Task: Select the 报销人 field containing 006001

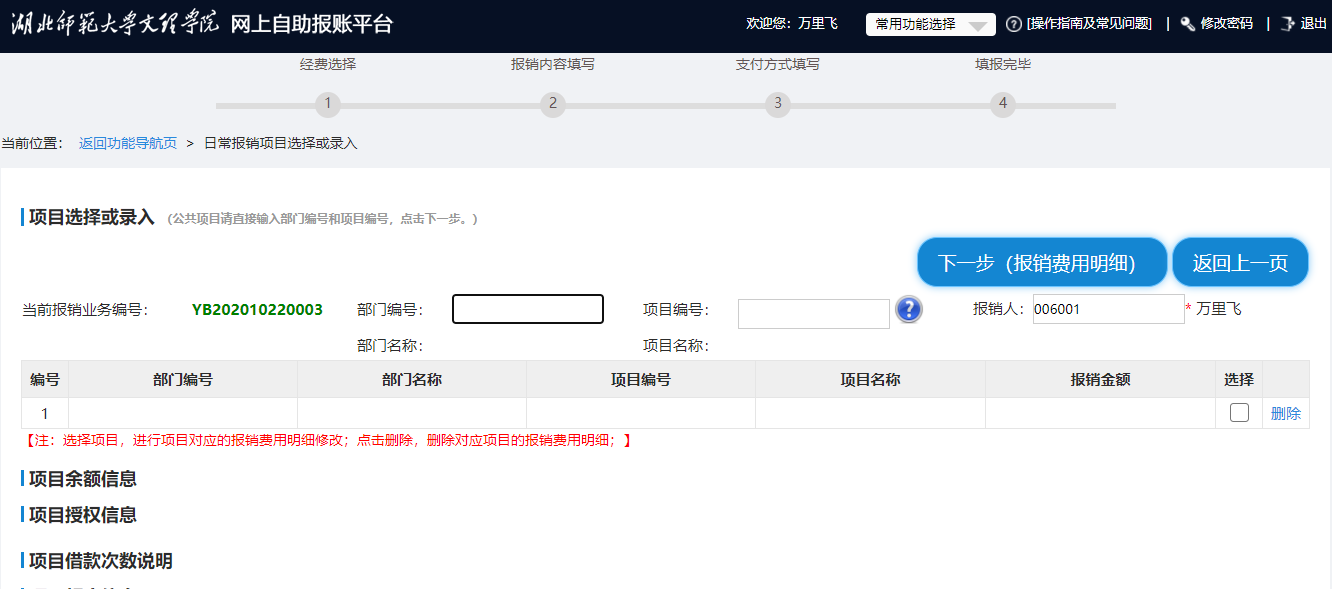Action: pyautogui.click(x=1108, y=310)
